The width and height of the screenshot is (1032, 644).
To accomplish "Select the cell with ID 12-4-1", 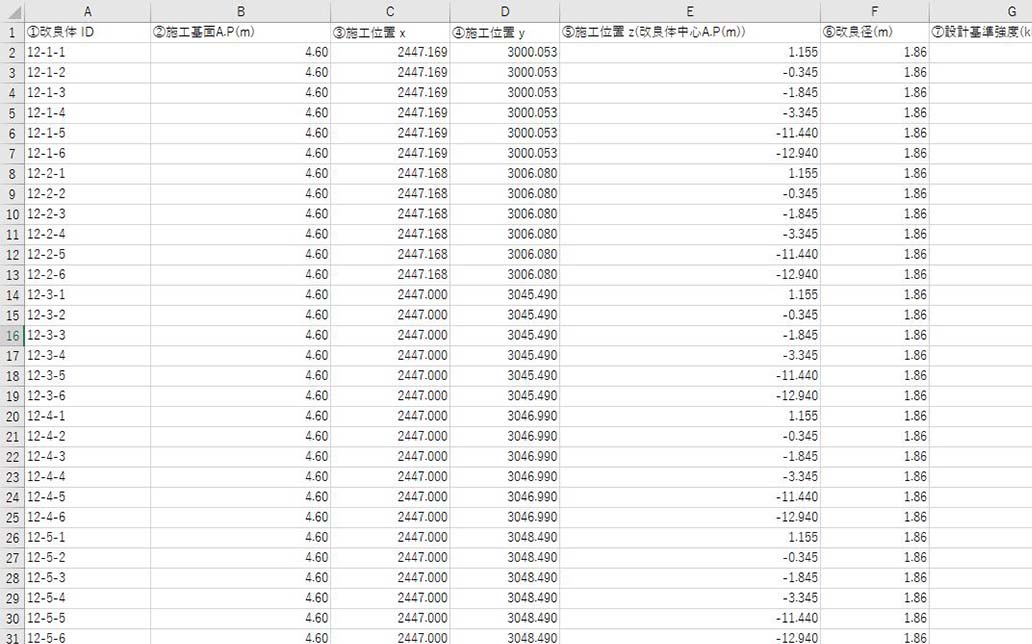I will click(x=87, y=416).
